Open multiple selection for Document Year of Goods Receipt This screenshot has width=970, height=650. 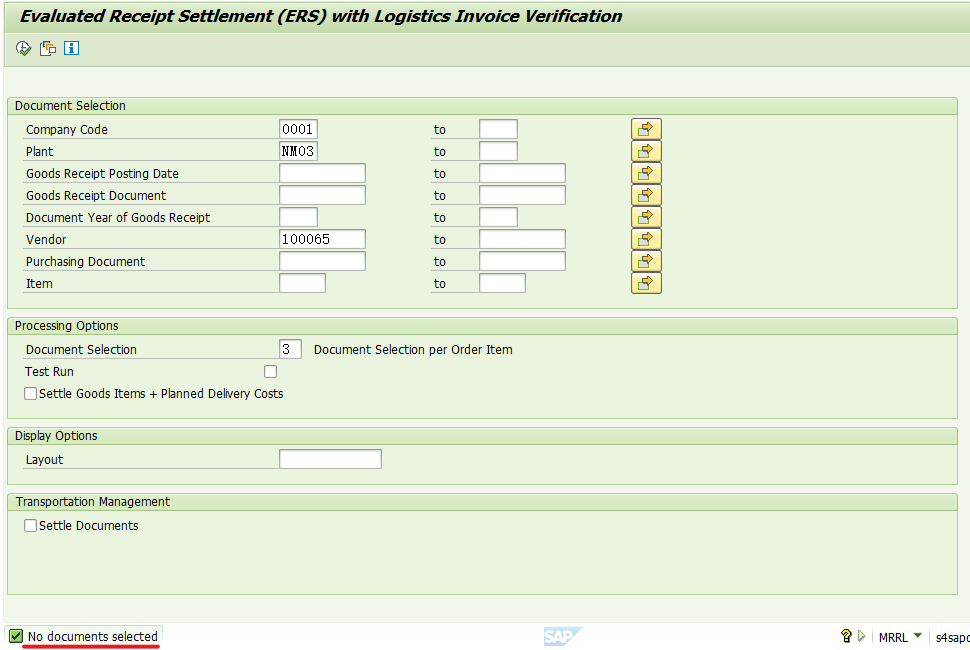pos(646,218)
